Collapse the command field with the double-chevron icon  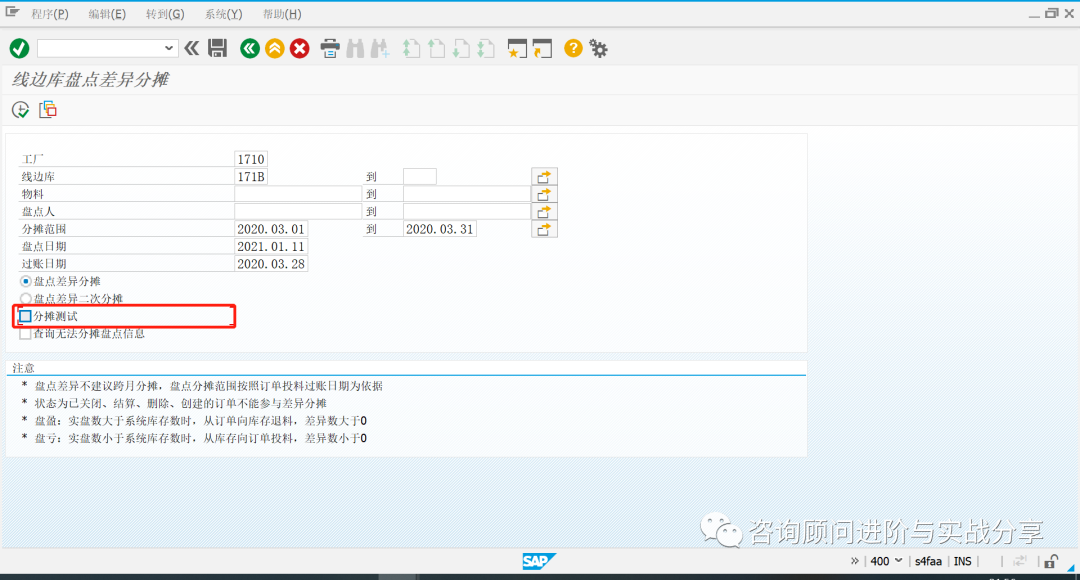click(x=191, y=48)
